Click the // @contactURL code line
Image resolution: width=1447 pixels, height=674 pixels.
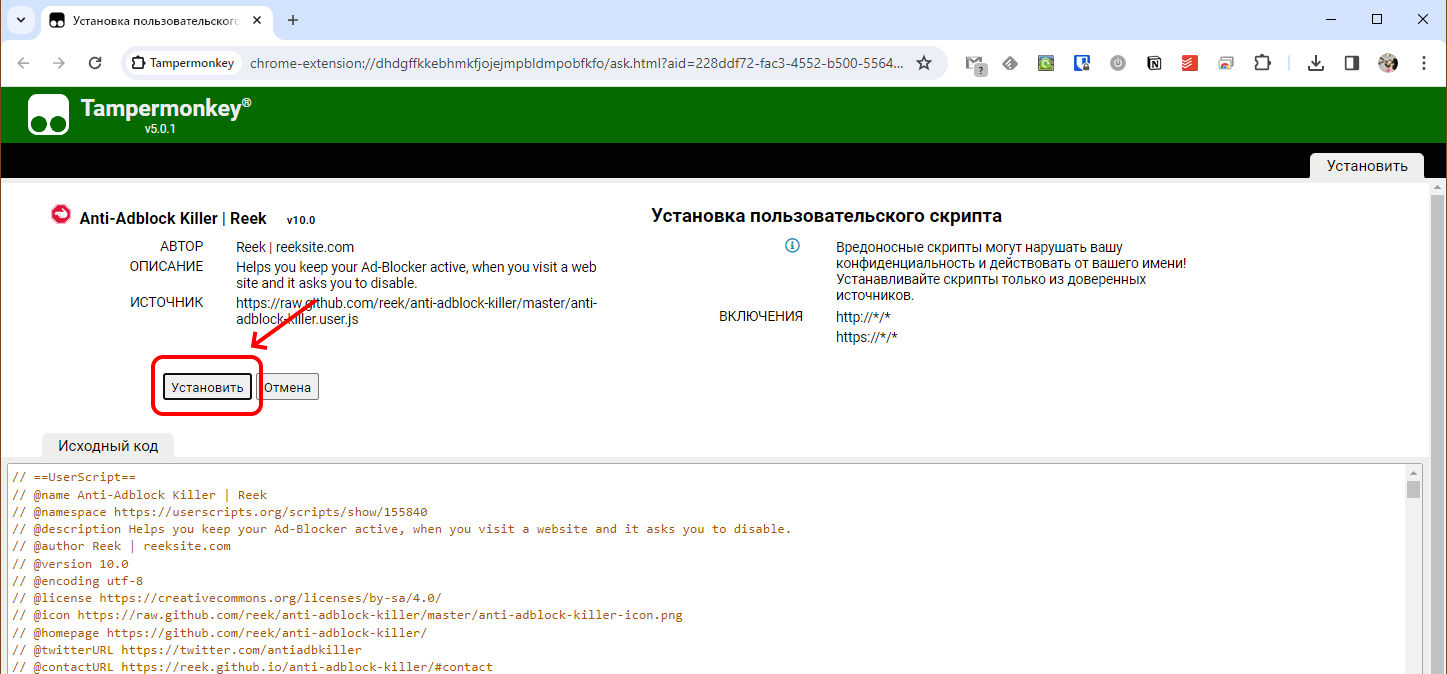[253, 667]
